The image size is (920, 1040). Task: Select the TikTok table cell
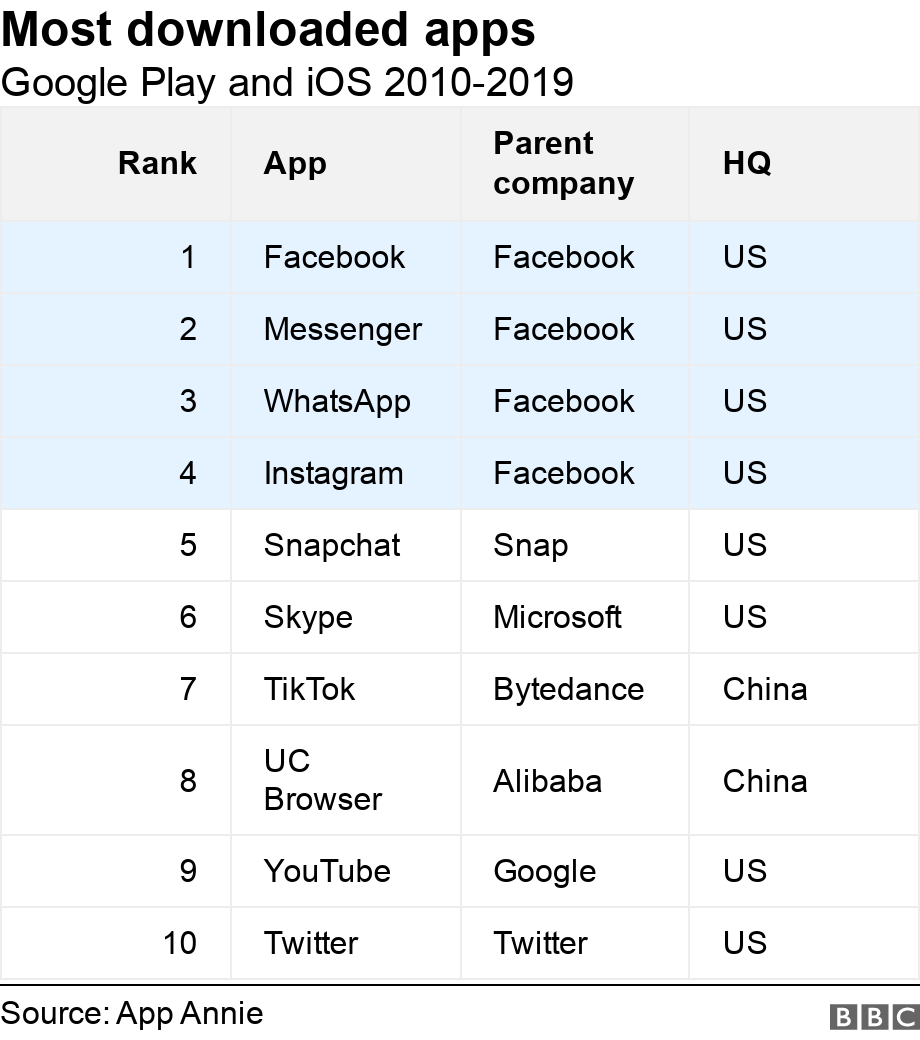[x=309, y=689]
